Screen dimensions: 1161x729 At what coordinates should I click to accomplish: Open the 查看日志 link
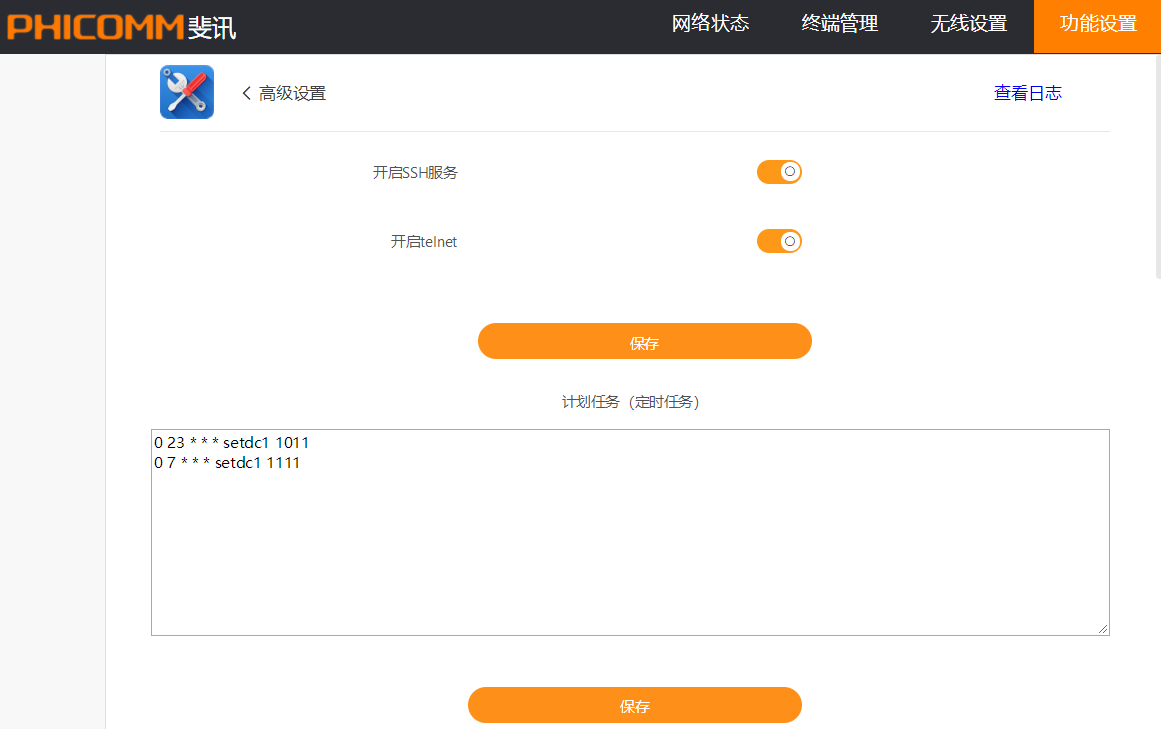(x=1027, y=93)
